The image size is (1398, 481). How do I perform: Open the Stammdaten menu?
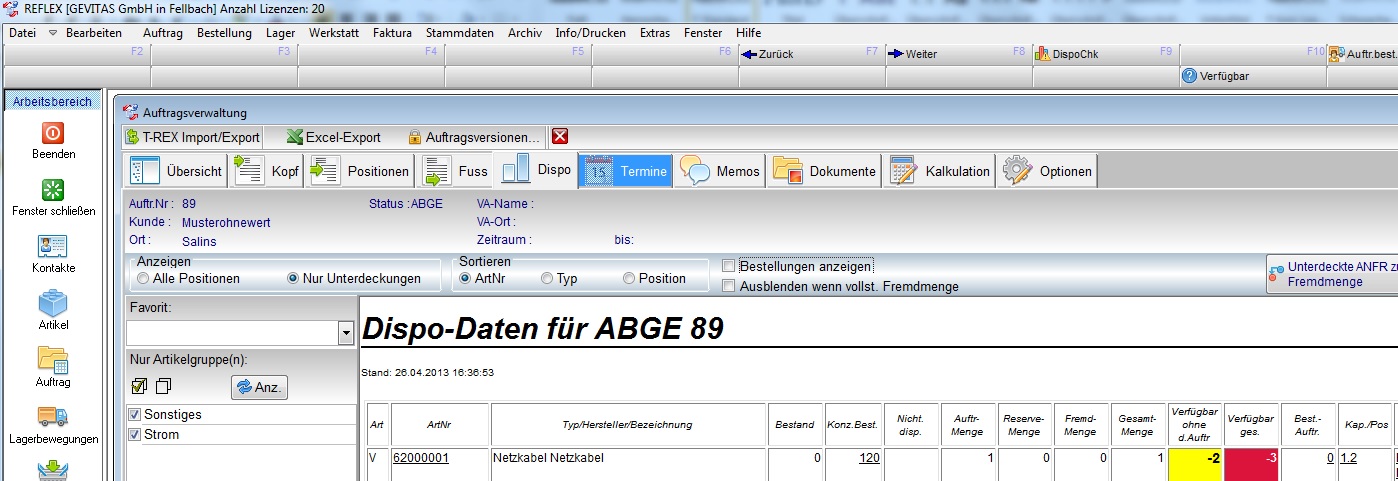click(x=459, y=33)
